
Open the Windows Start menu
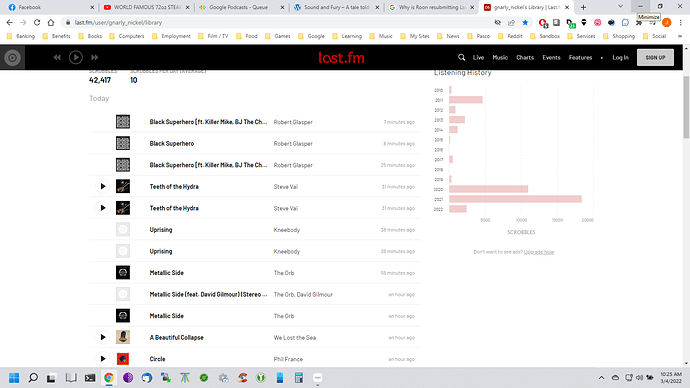click(14, 378)
